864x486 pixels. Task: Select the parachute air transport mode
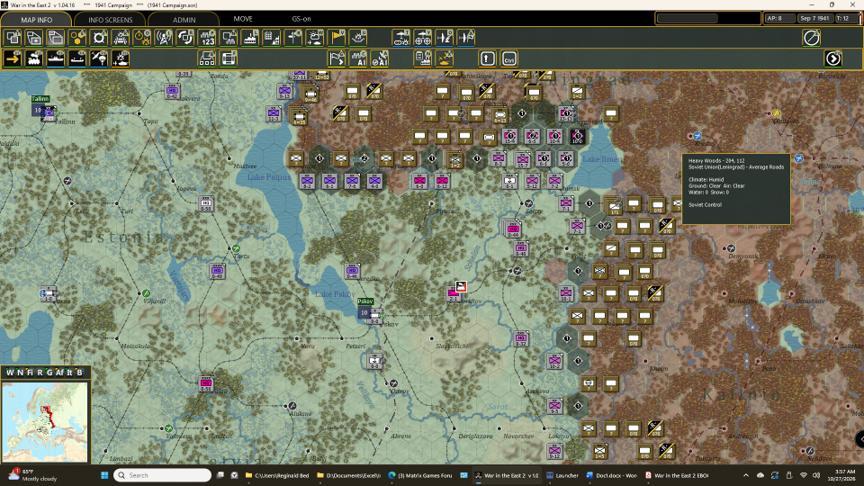99,58
